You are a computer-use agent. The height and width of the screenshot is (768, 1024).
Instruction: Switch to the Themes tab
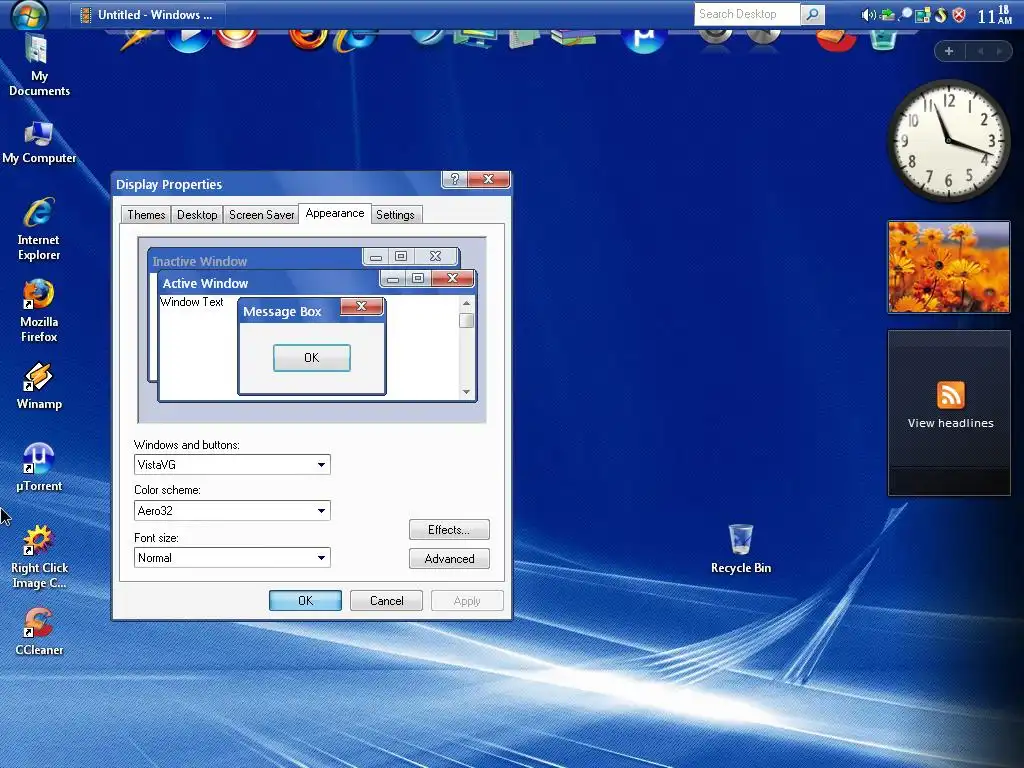[146, 215]
